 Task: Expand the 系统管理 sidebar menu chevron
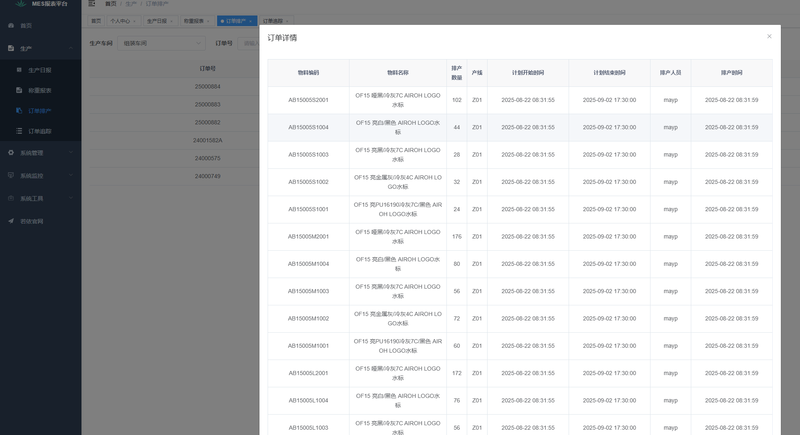[70, 152]
